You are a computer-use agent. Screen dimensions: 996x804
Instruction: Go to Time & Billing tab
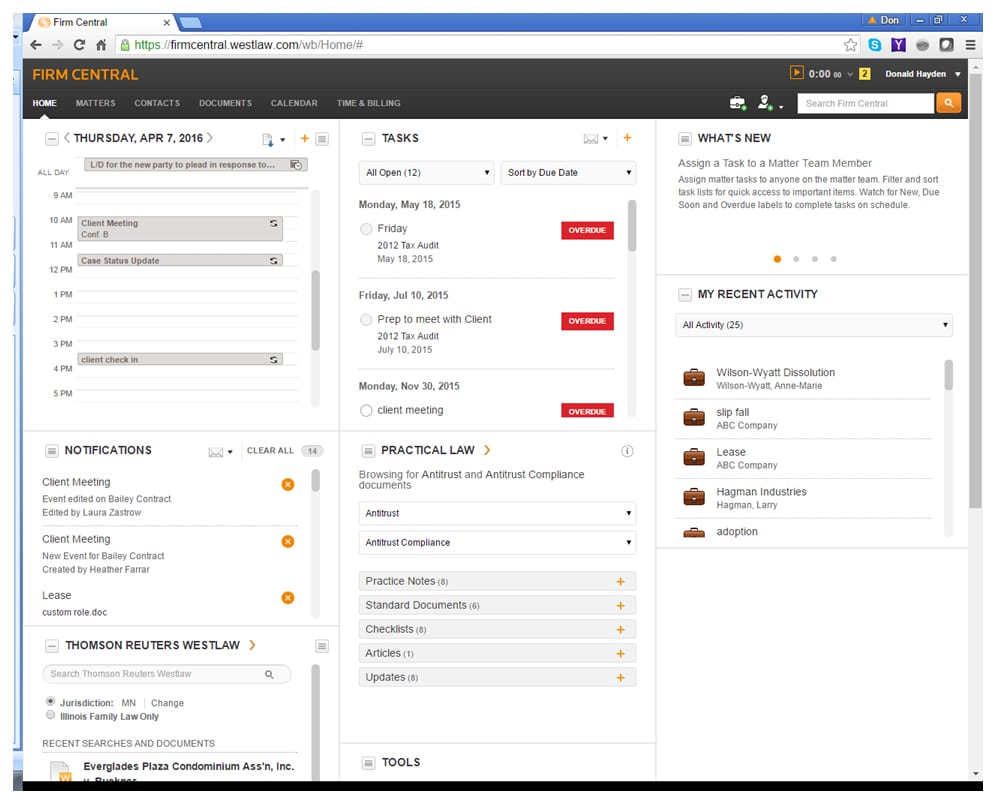pyautogui.click(x=368, y=103)
